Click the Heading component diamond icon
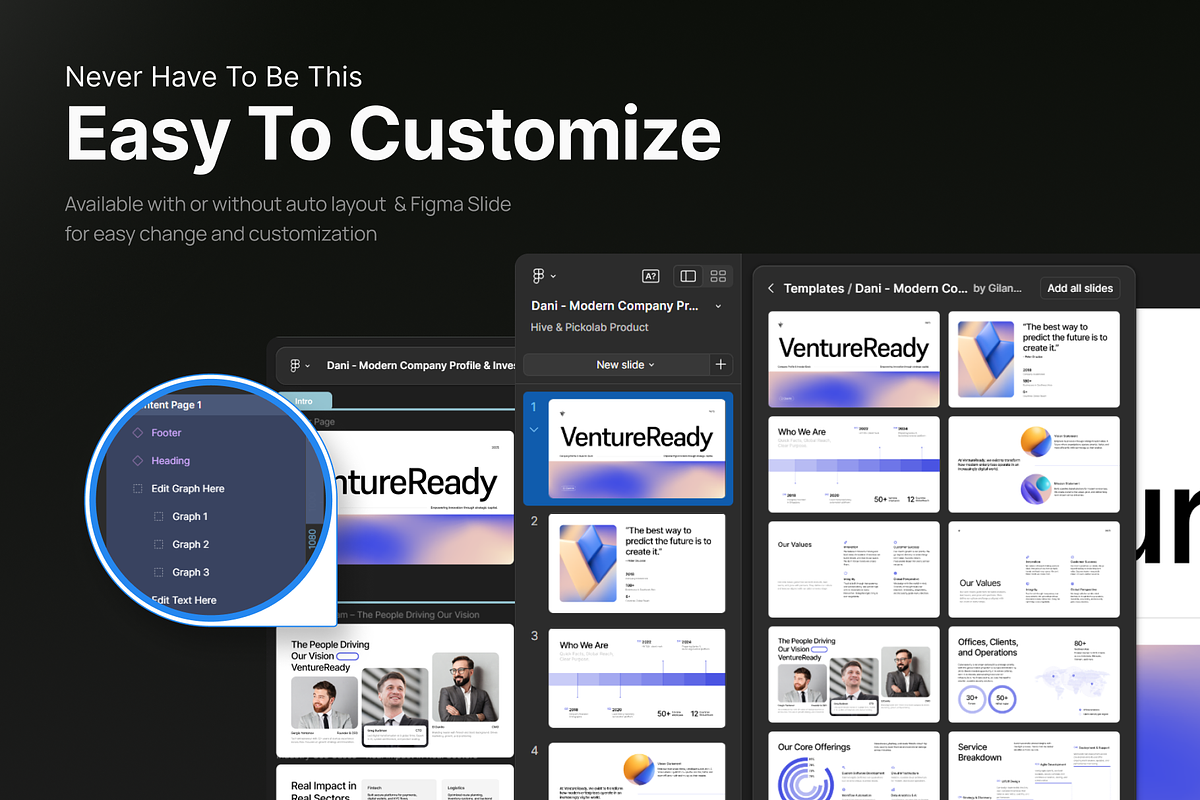 tap(138, 461)
